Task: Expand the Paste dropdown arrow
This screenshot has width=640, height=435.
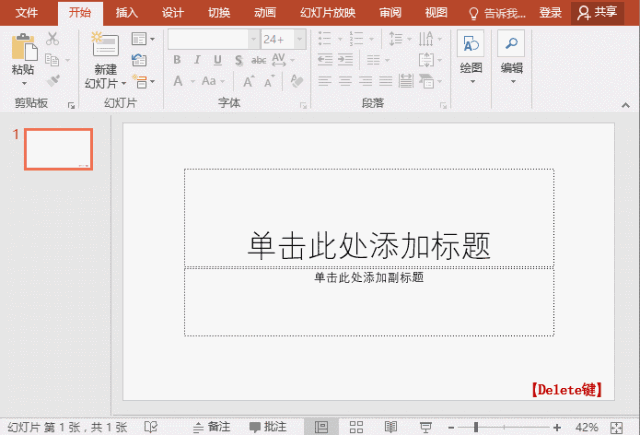Action: click(x=24, y=84)
